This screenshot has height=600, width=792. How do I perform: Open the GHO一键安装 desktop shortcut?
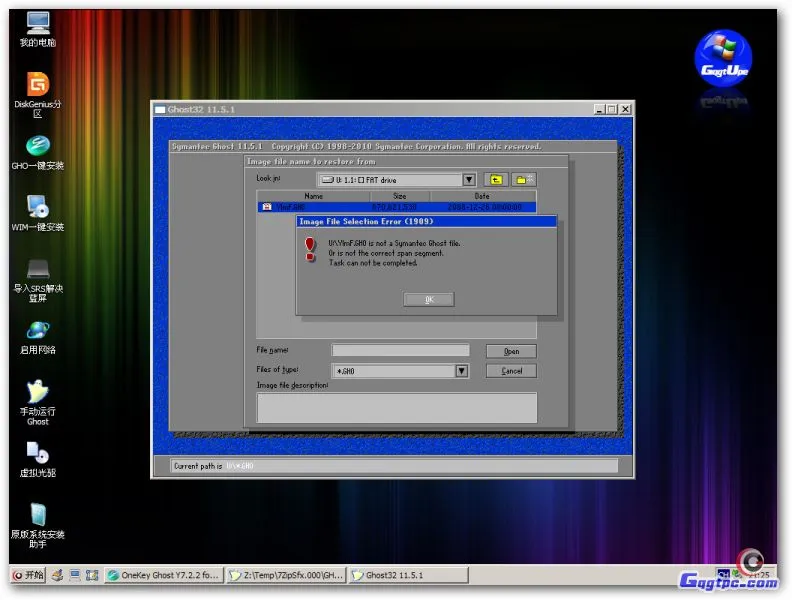click(x=38, y=153)
